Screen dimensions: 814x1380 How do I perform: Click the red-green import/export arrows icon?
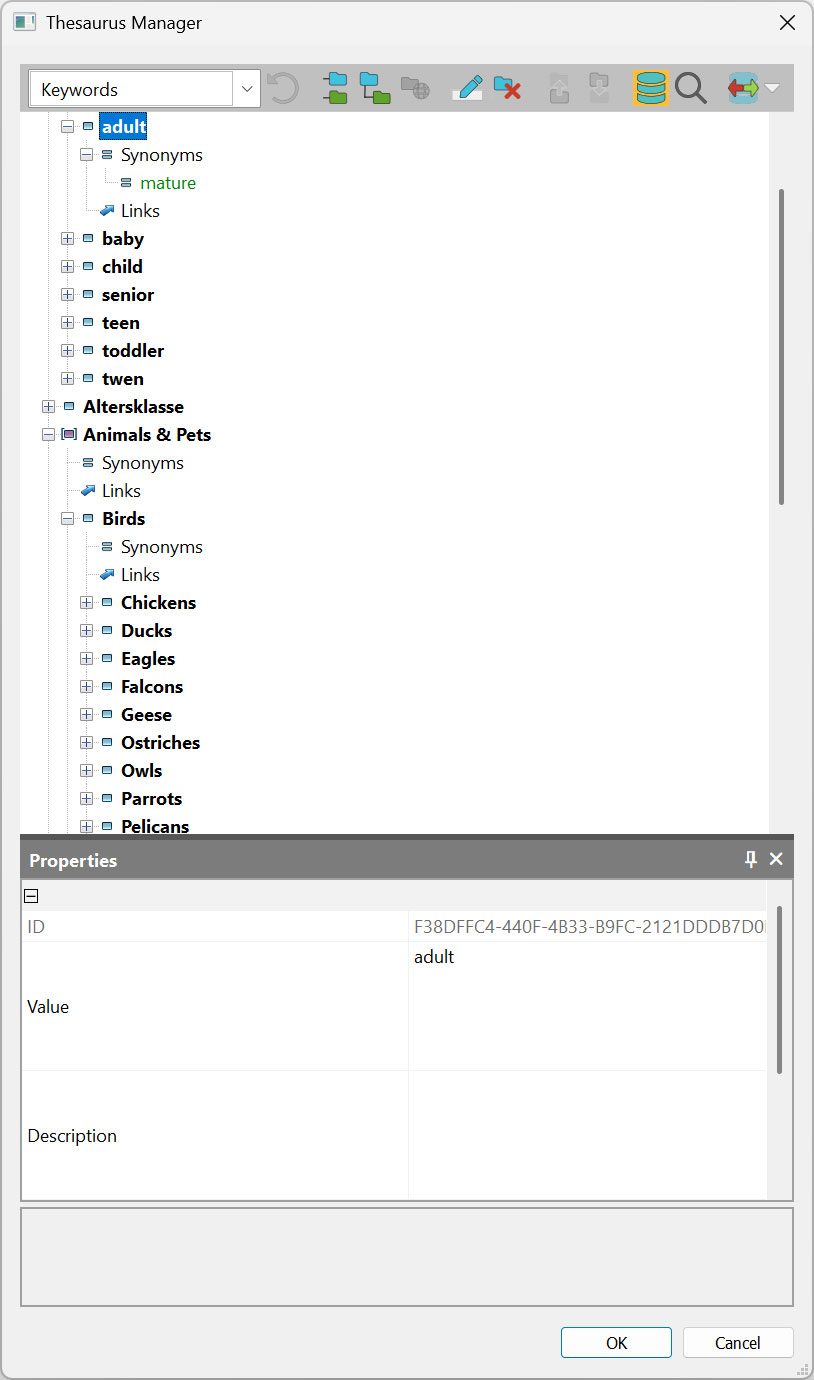[742, 88]
